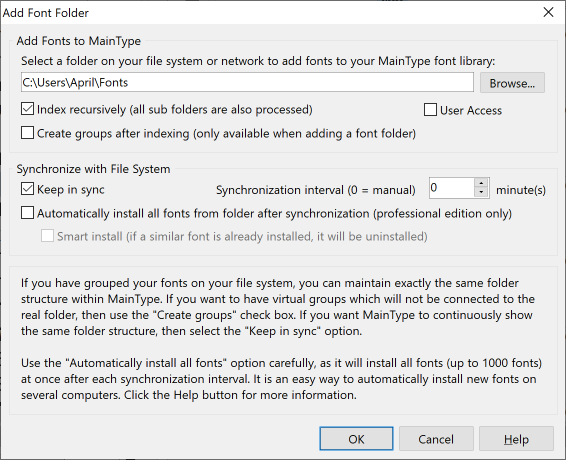Decrease synchronization interval with down arrow

coord(481,192)
